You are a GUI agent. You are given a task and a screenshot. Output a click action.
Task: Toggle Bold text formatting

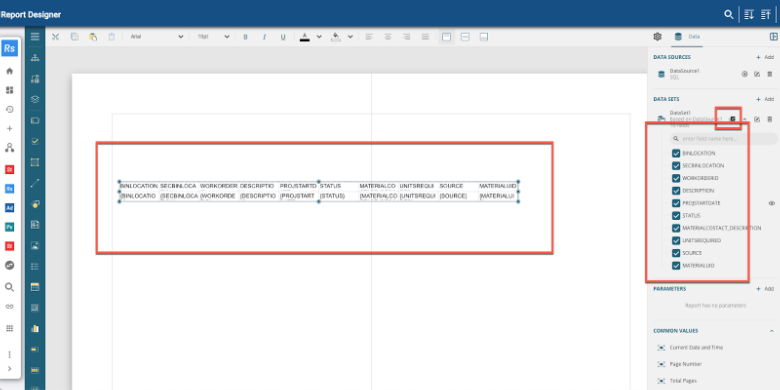(245, 37)
